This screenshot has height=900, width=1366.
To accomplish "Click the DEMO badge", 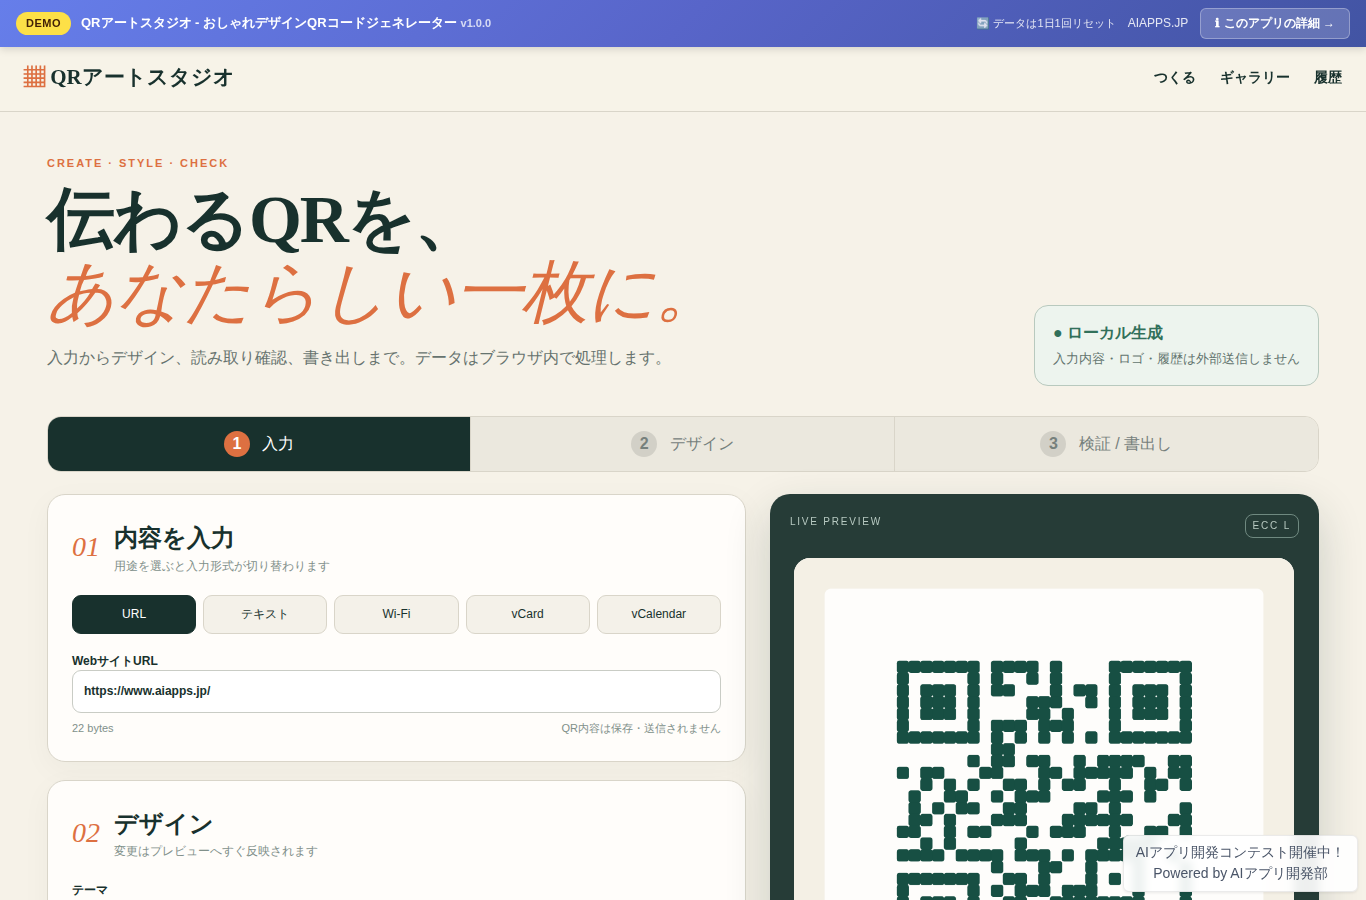I will click(43, 23).
